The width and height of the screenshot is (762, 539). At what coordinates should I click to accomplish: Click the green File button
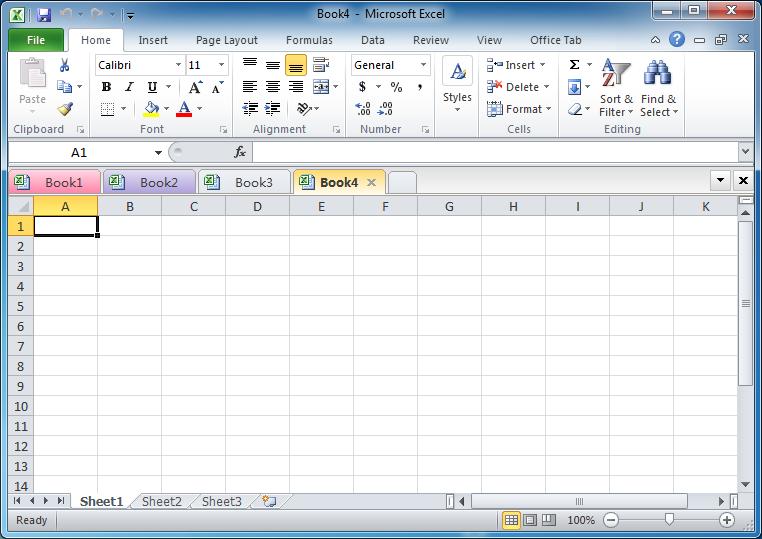click(x=36, y=40)
